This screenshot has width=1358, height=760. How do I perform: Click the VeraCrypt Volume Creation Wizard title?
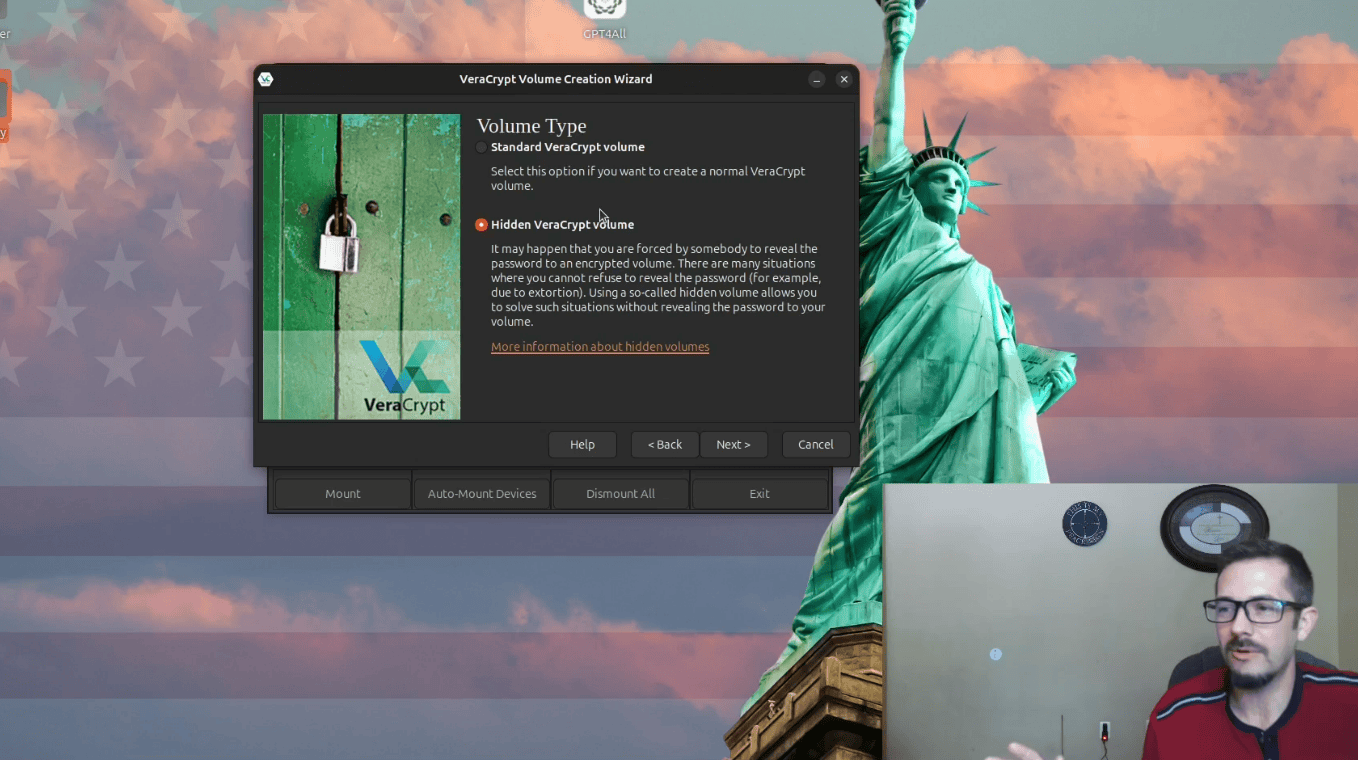click(556, 79)
